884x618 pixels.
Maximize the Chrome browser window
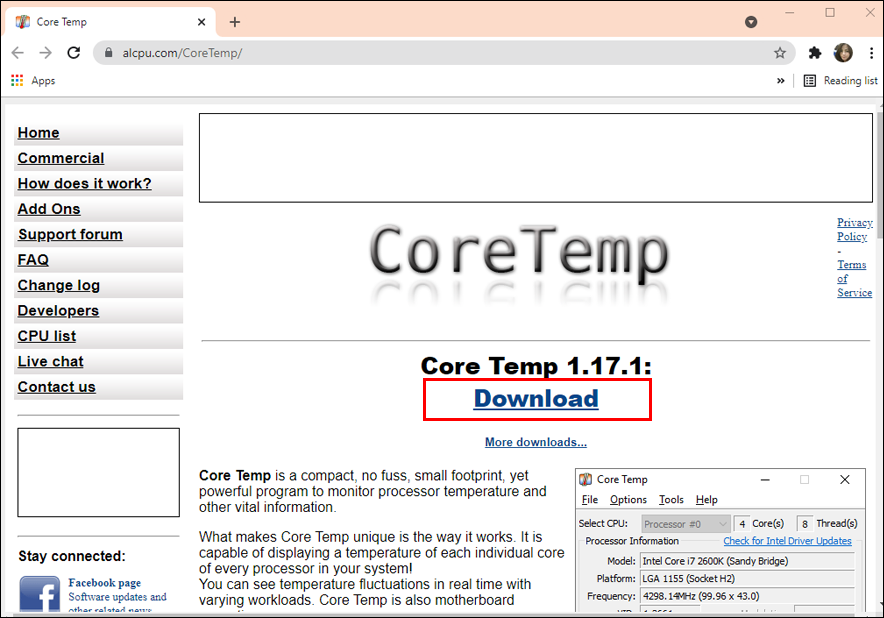pos(830,12)
